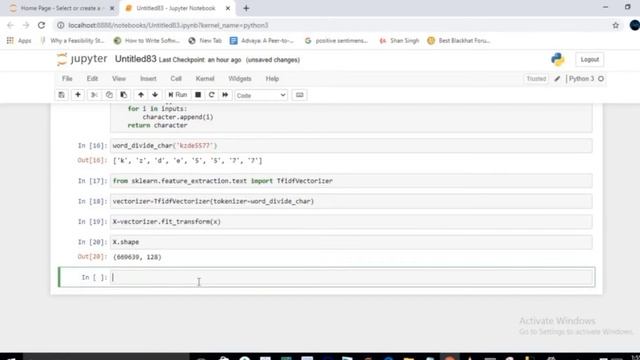Viewport: 640px width, 360px height.
Task: Open the Shan Singh bookmark
Action: coord(399,41)
